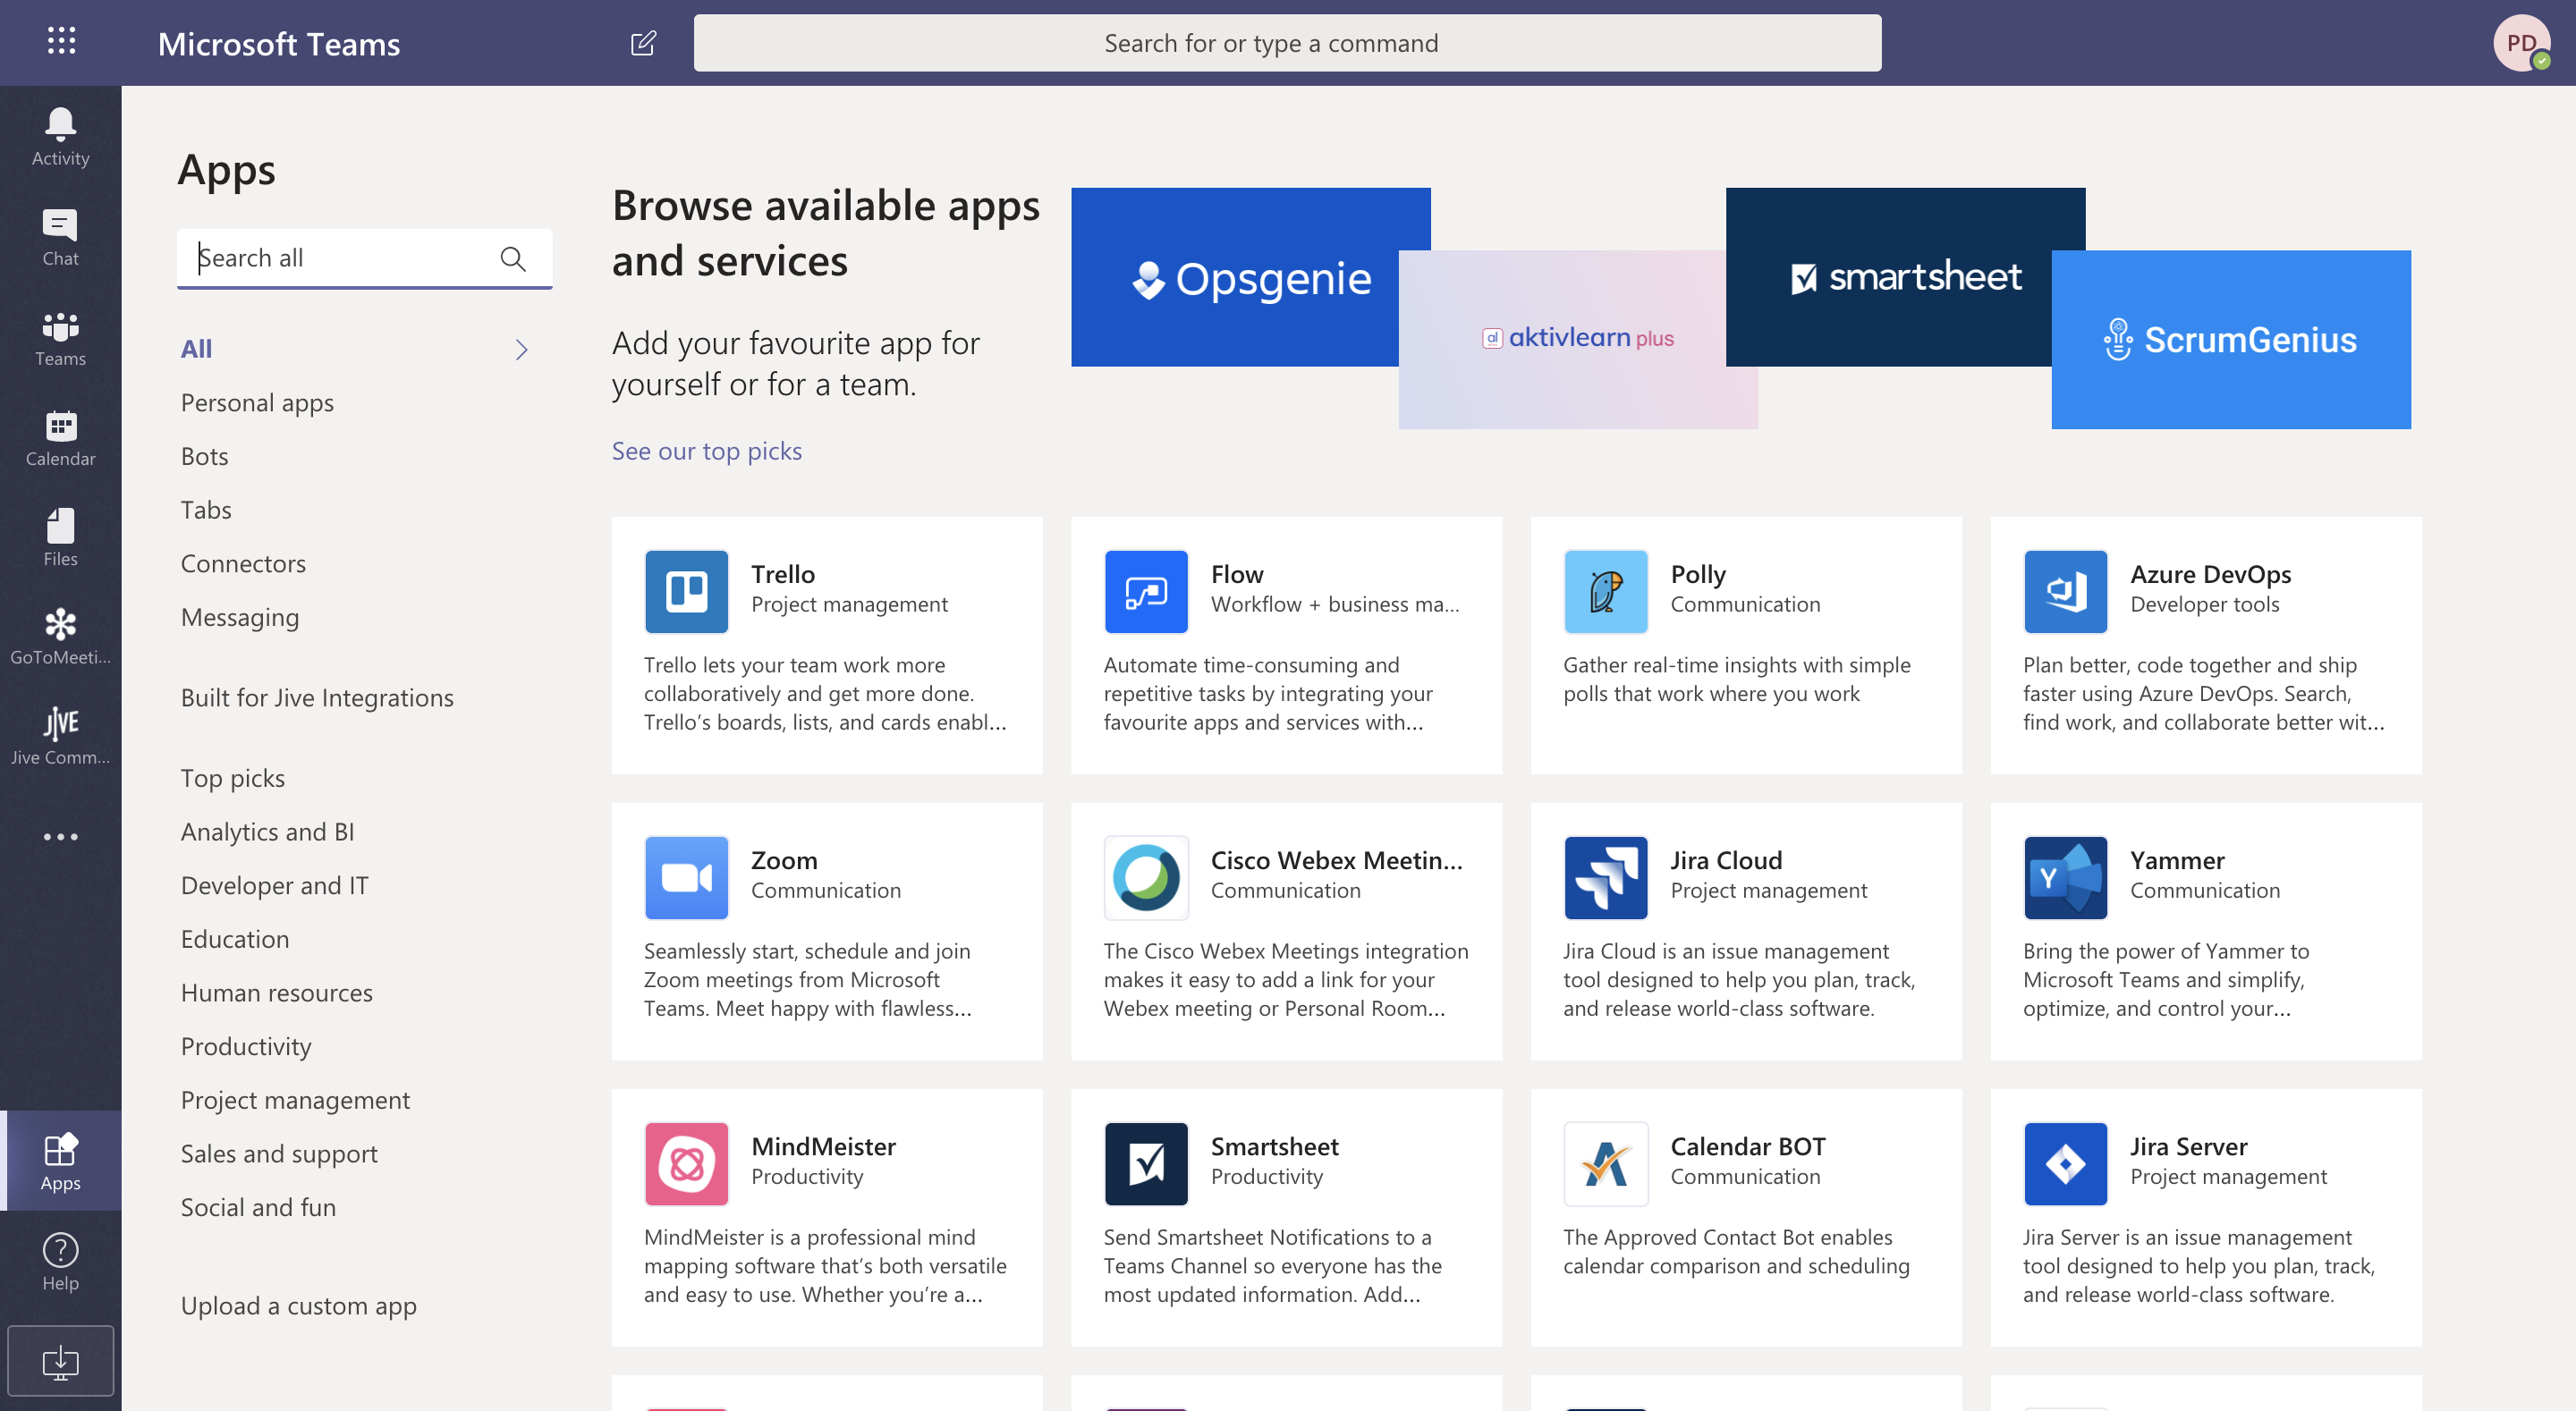The image size is (2576, 1411).
Task: Expand the Analytics and BI category
Action: (x=267, y=831)
